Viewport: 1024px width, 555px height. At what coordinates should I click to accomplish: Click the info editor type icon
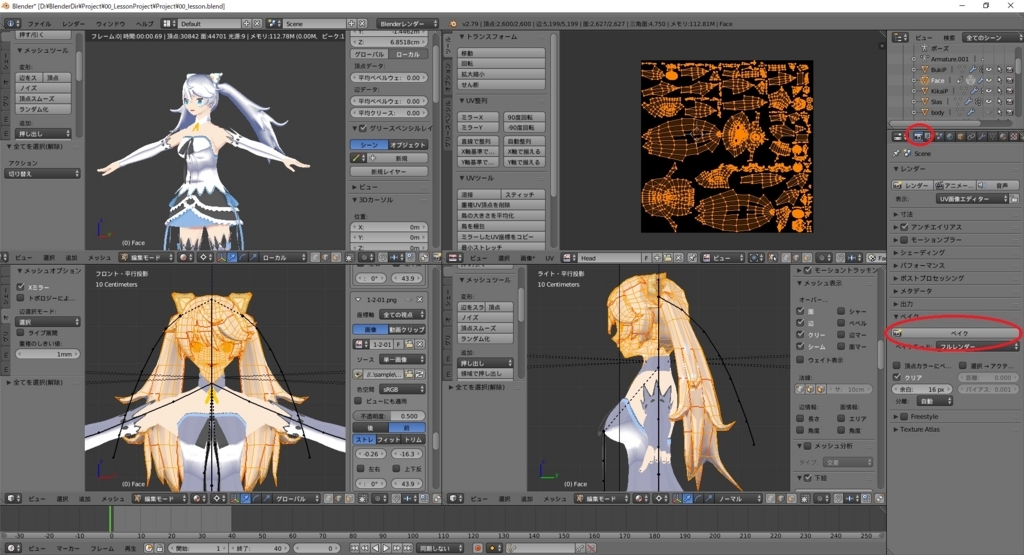12,24
